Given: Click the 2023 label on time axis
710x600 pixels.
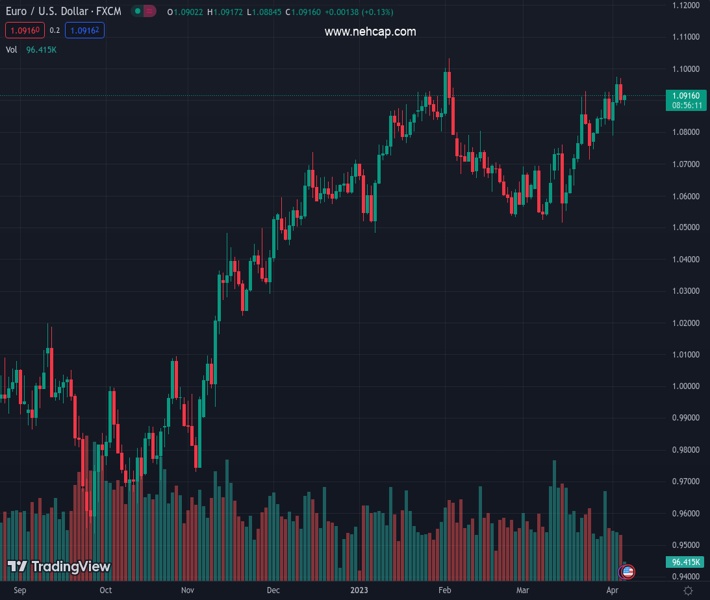Looking at the screenshot, I should [x=359, y=591].
